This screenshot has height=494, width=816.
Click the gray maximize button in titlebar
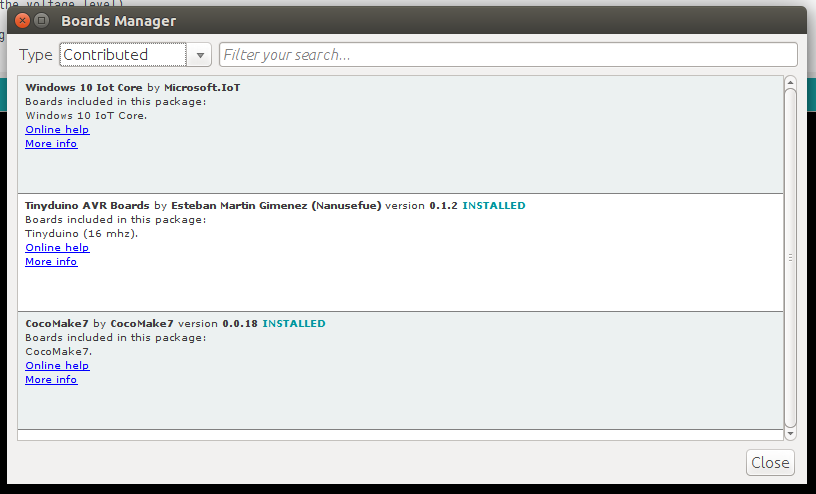coord(42,21)
